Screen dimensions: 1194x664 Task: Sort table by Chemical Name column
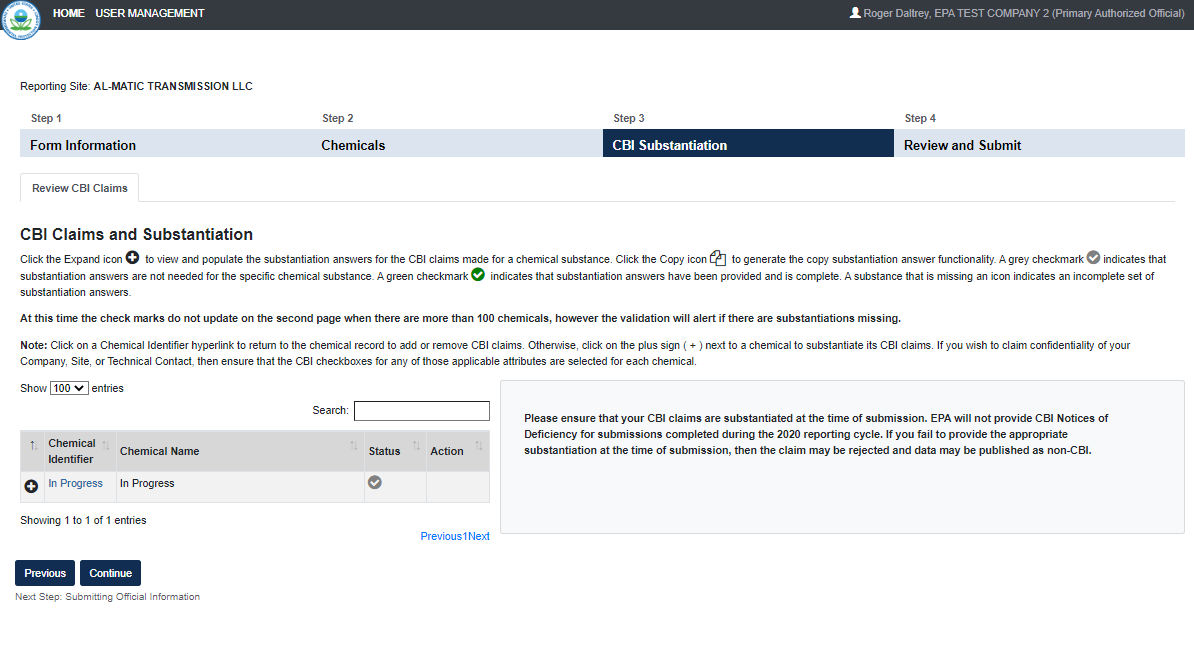point(159,451)
